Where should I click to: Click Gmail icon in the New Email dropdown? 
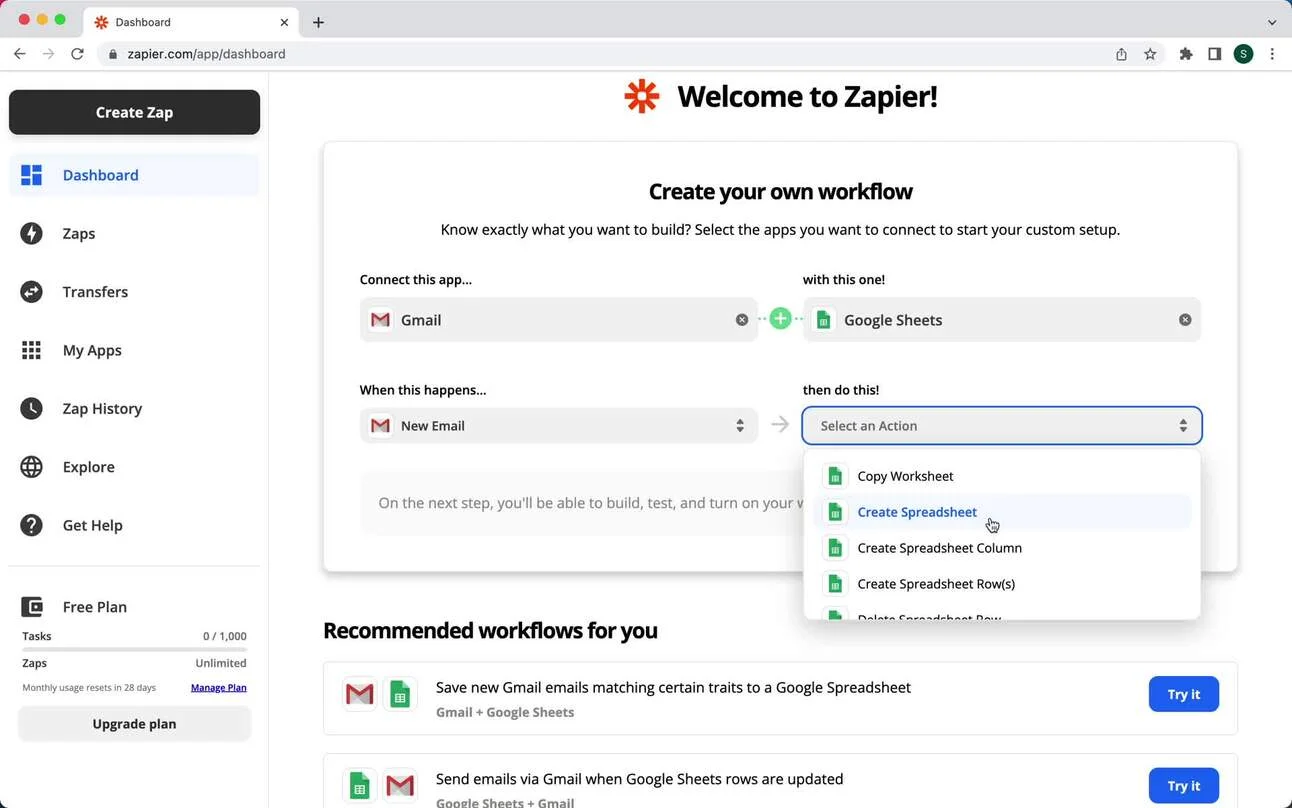click(380, 426)
